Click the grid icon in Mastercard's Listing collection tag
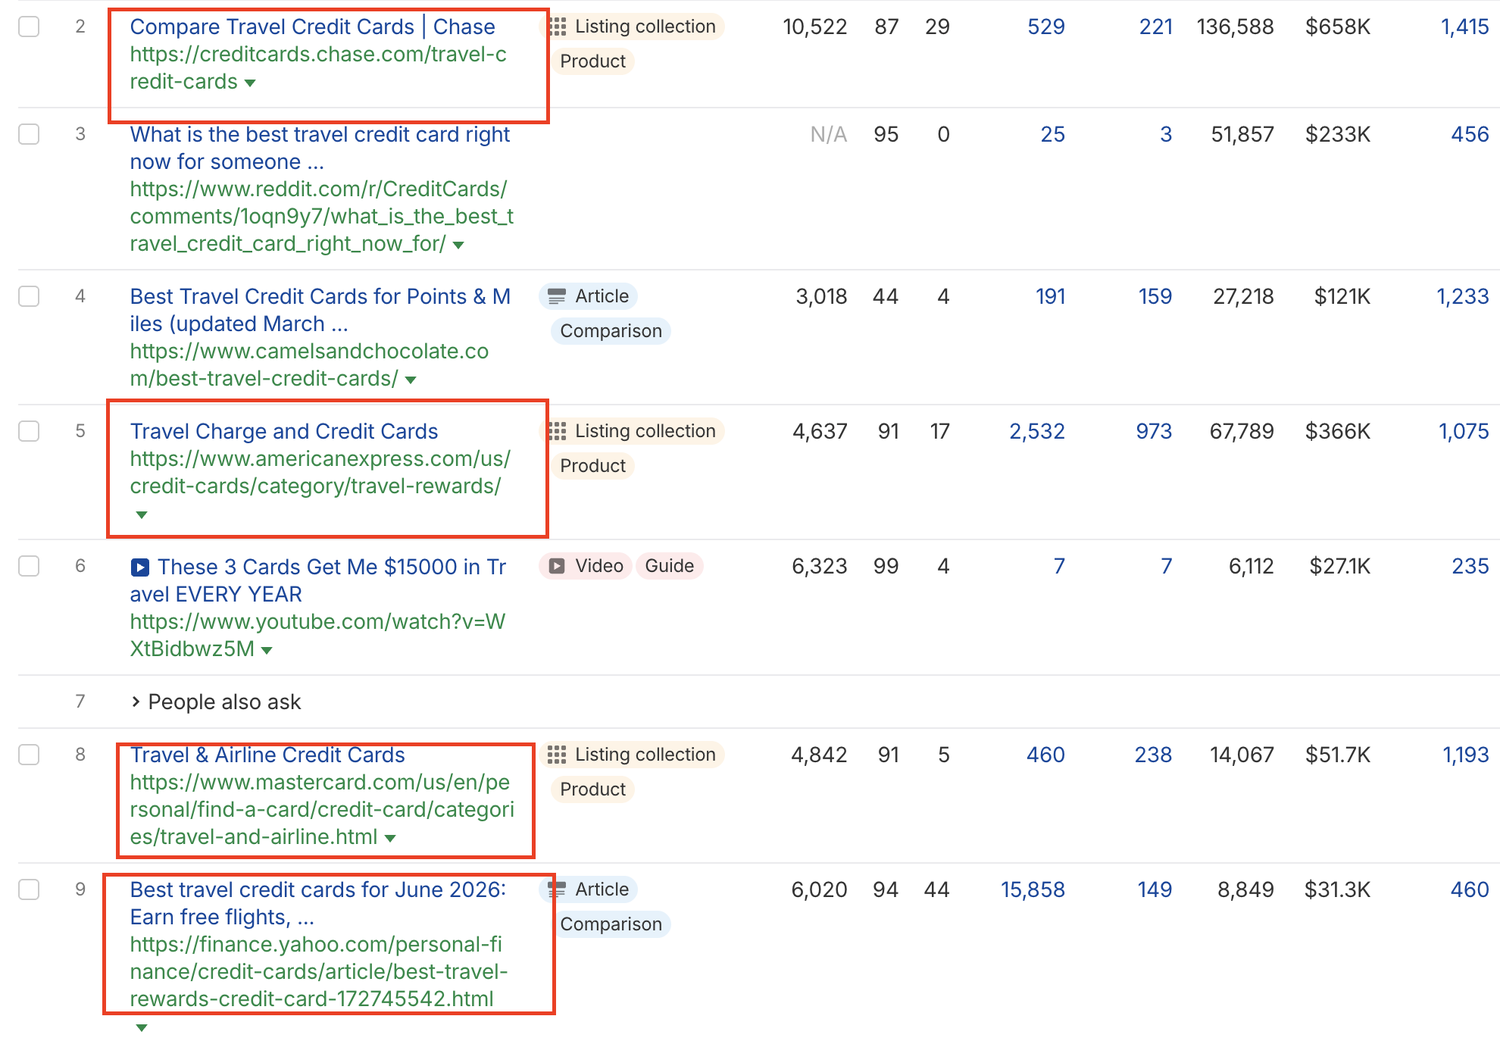The height and width of the screenshot is (1041, 1500). click(557, 755)
